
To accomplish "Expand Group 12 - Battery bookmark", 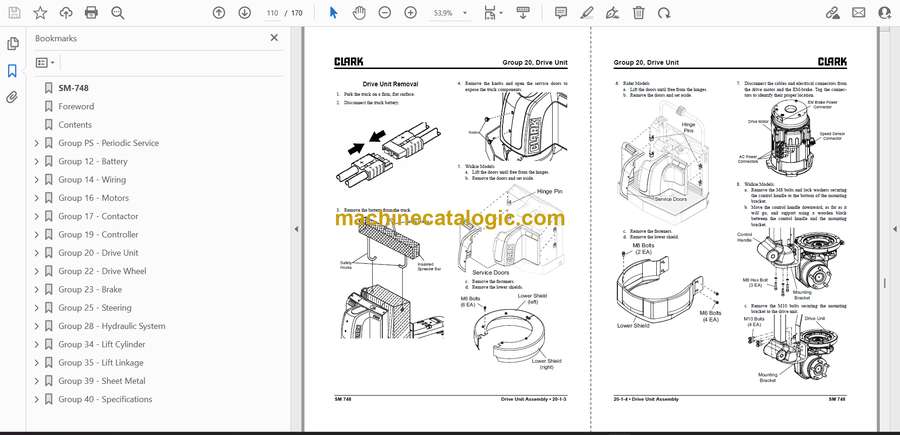I will pyautogui.click(x=37, y=161).
